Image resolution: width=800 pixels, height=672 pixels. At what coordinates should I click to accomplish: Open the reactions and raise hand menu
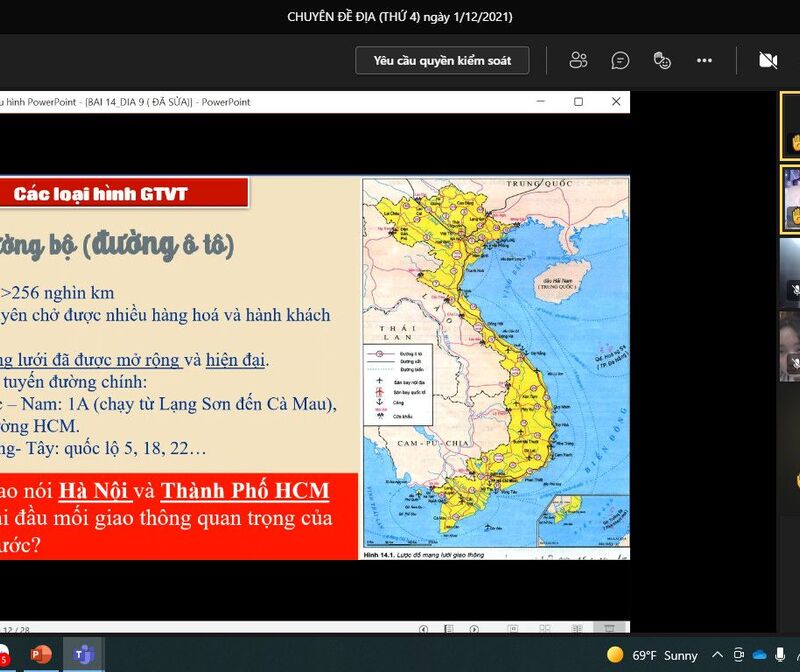(x=661, y=61)
